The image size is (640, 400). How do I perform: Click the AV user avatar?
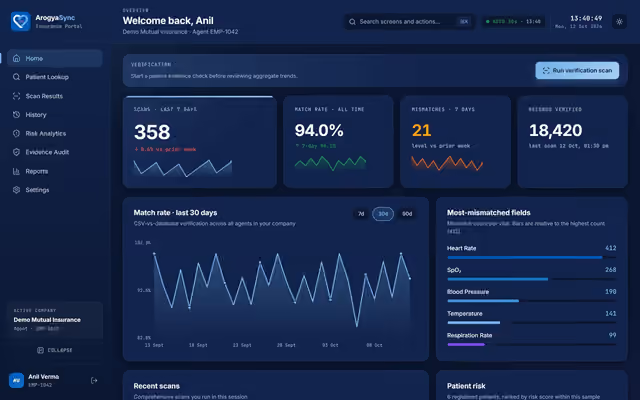[x=16, y=380]
